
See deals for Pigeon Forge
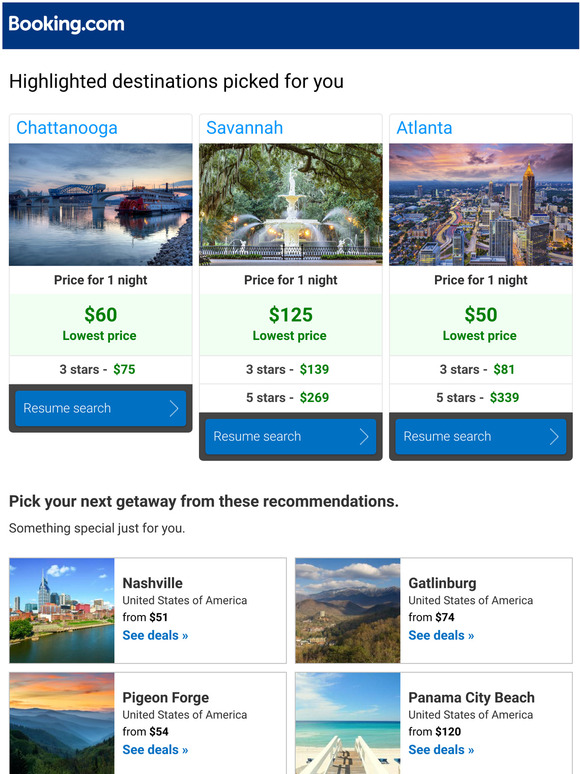(x=155, y=750)
